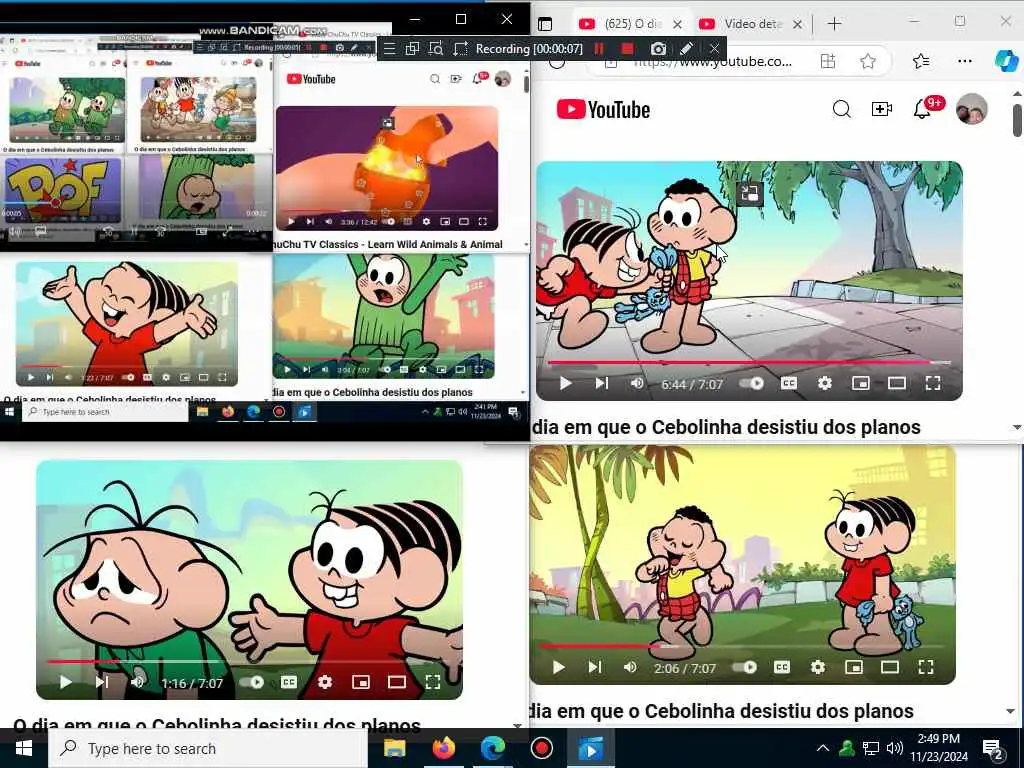Open settings gear in the 1:16 player
Viewport: 1024px width, 768px height.
(325, 682)
